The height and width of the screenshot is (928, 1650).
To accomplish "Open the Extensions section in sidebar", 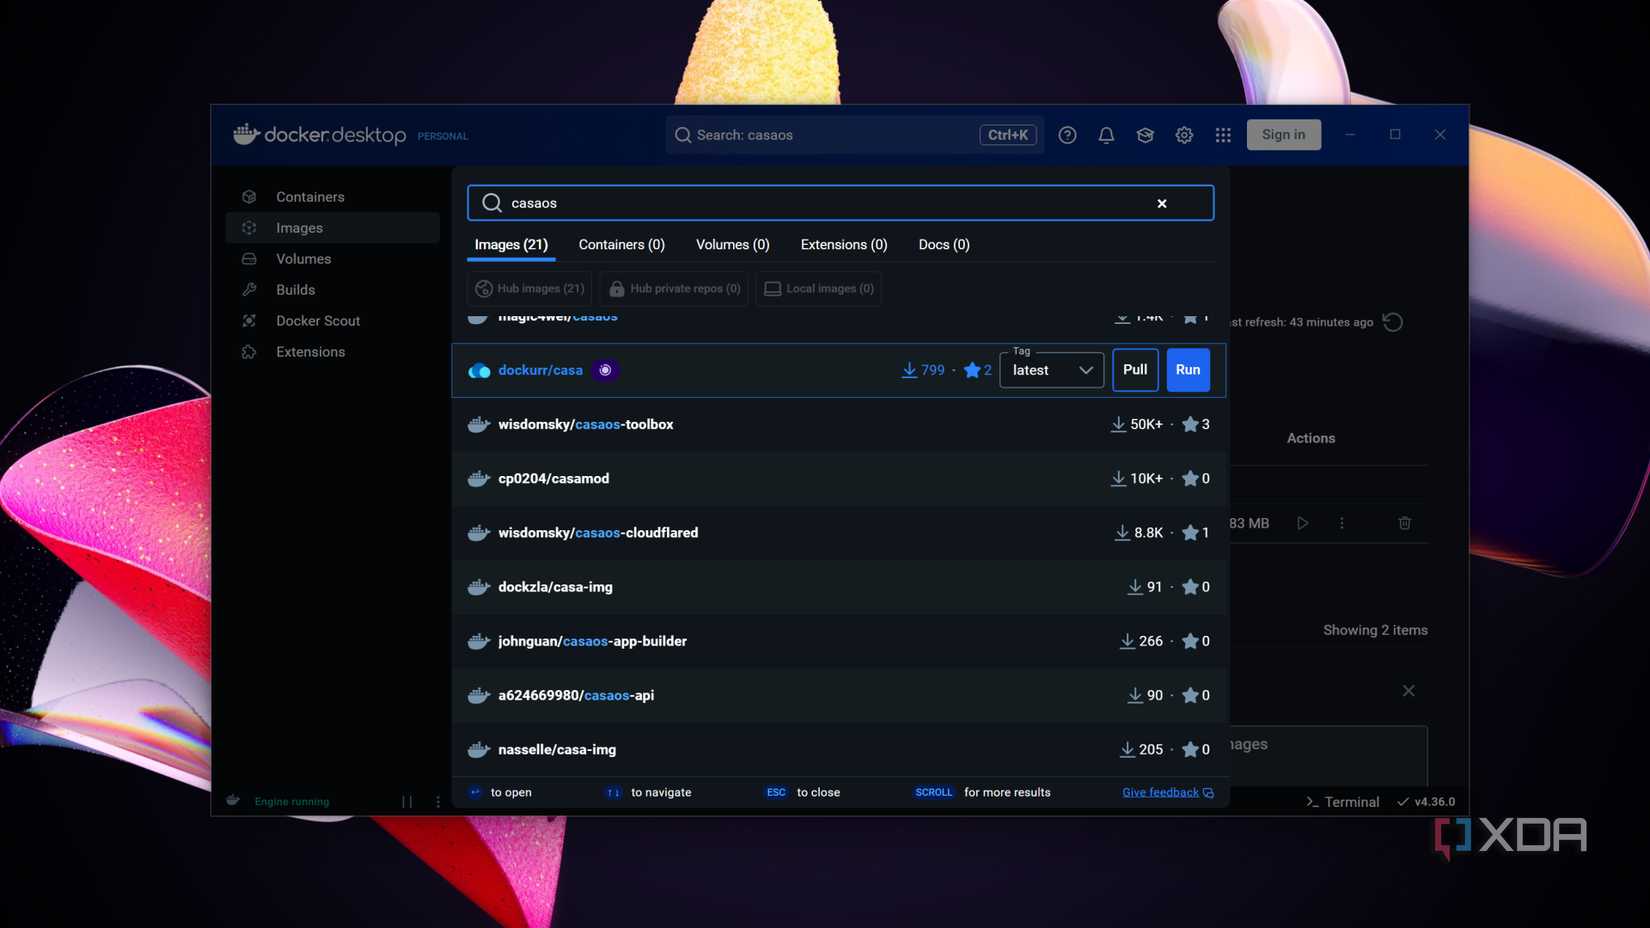I will [310, 351].
